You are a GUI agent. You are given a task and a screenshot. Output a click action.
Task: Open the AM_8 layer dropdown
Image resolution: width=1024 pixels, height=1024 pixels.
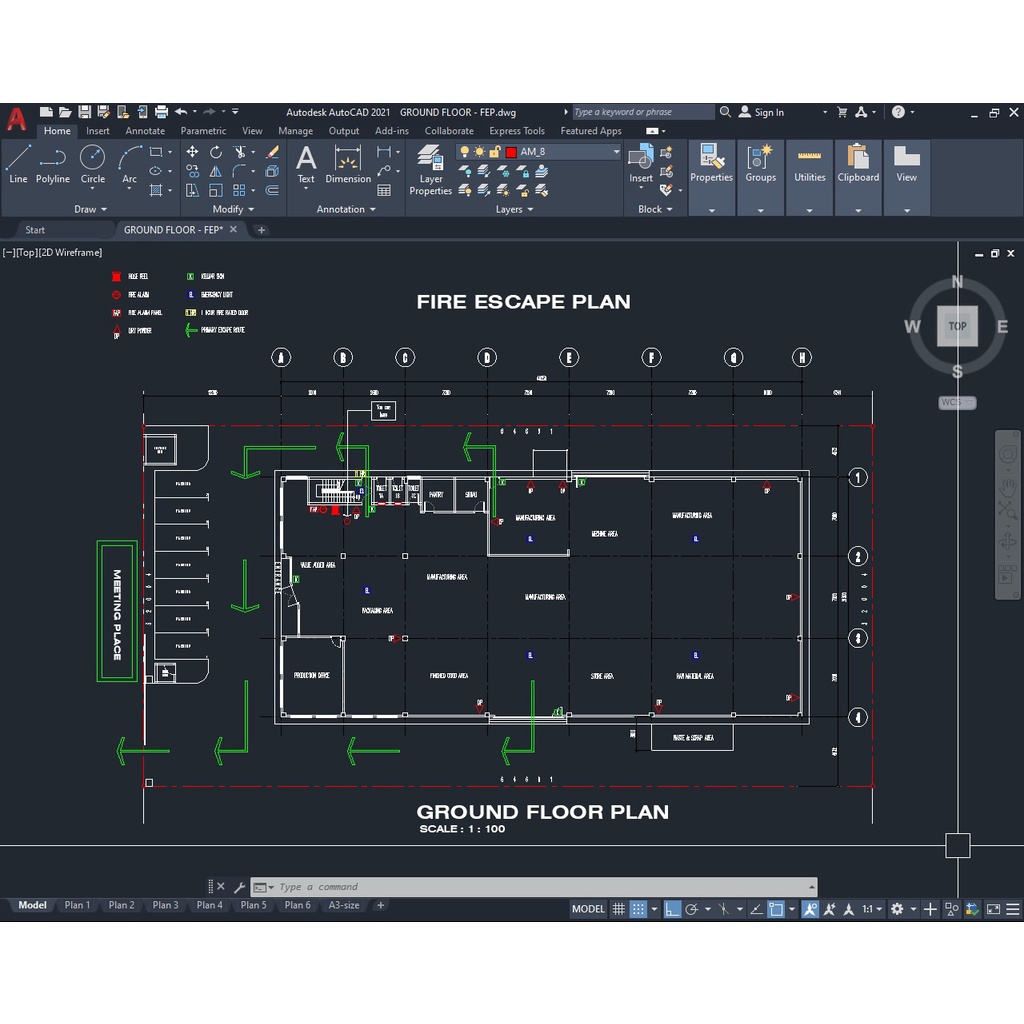(616, 152)
